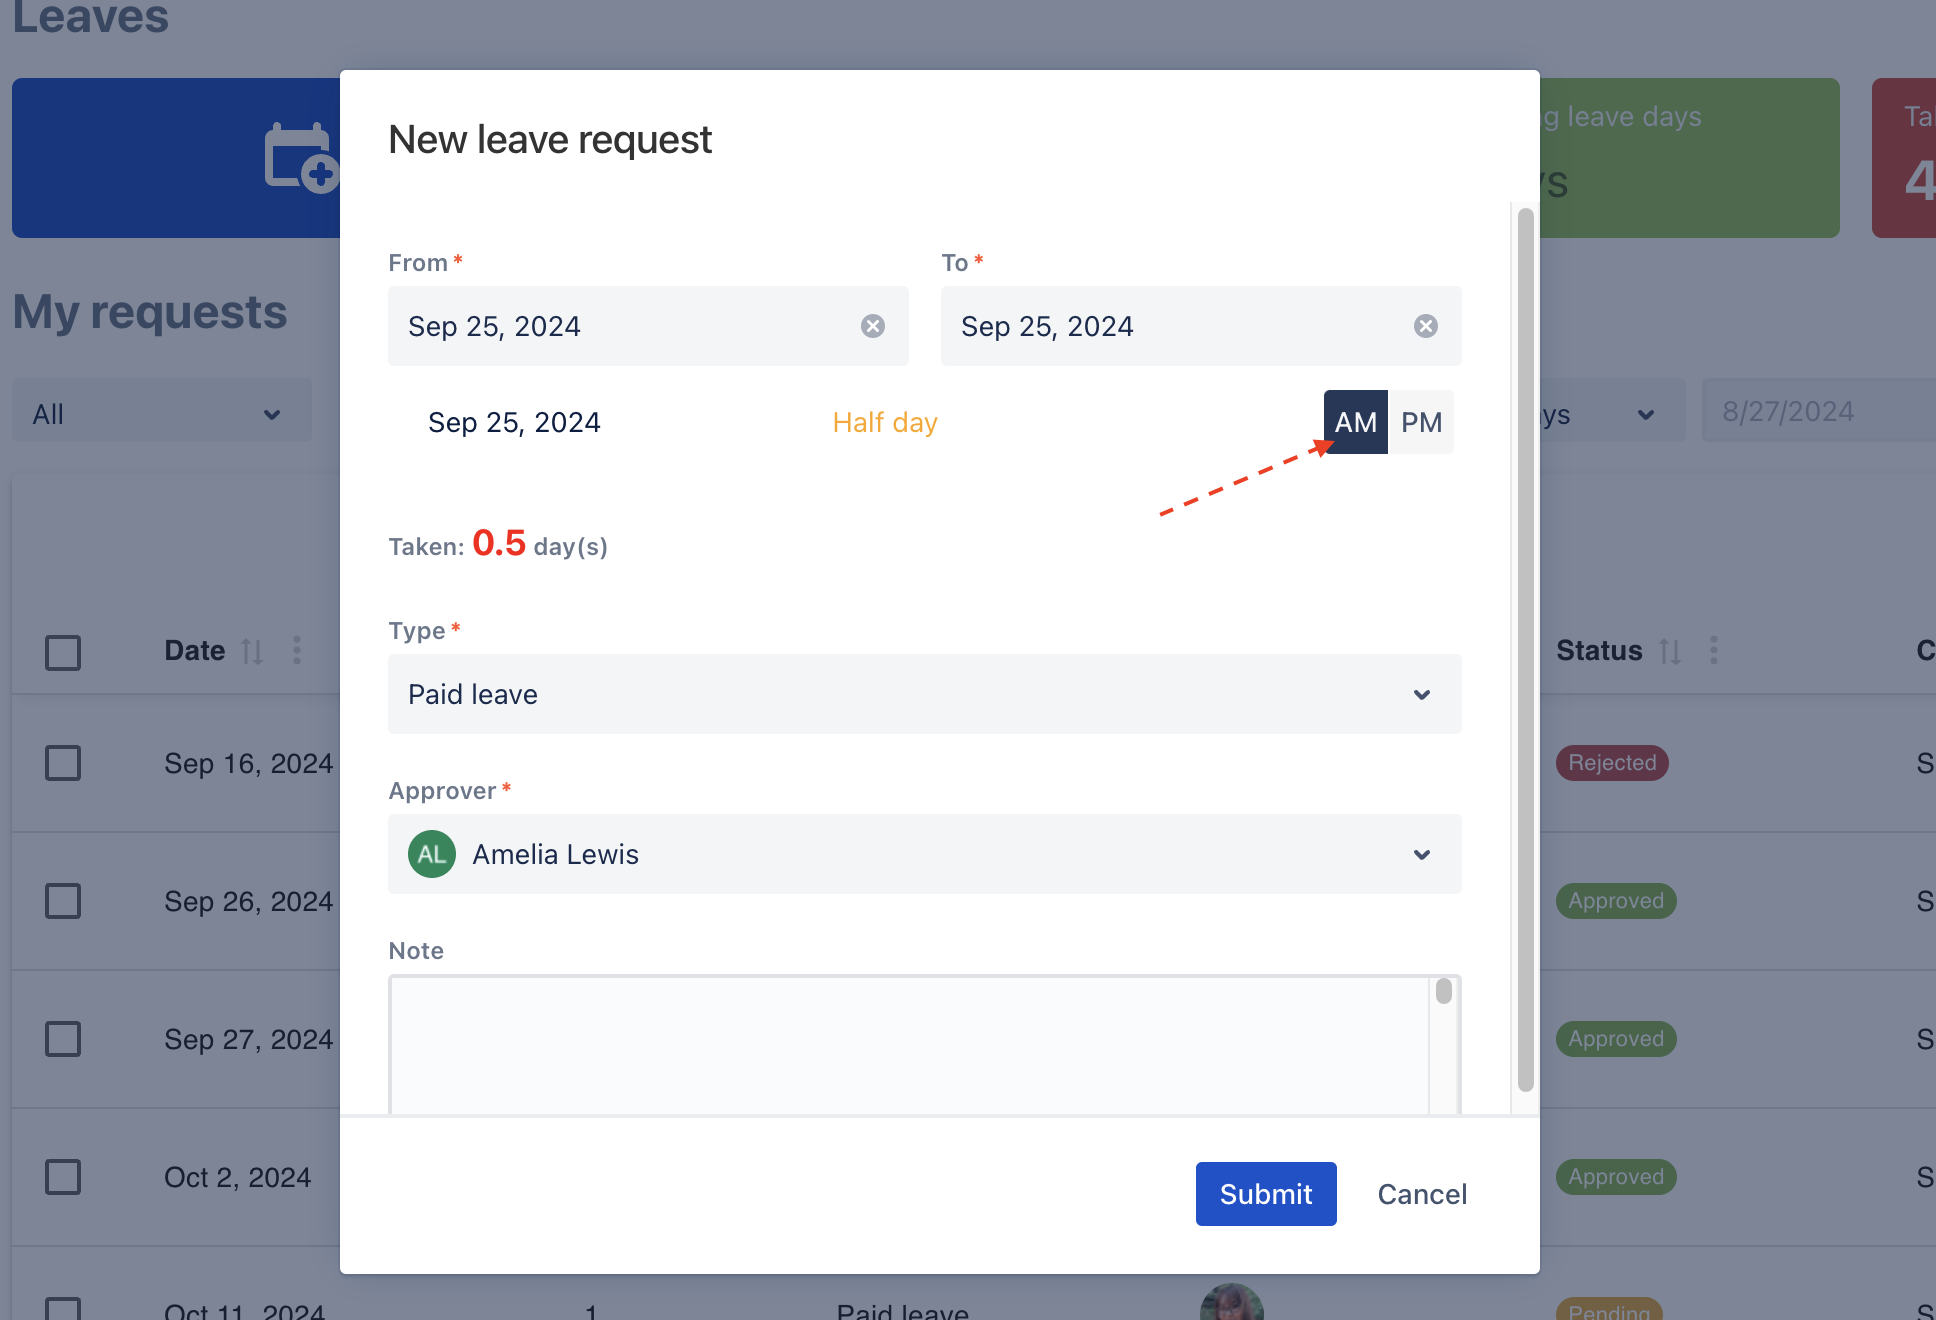1936x1320 pixels.
Task: Cancel the new leave request
Action: click(1422, 1194)
